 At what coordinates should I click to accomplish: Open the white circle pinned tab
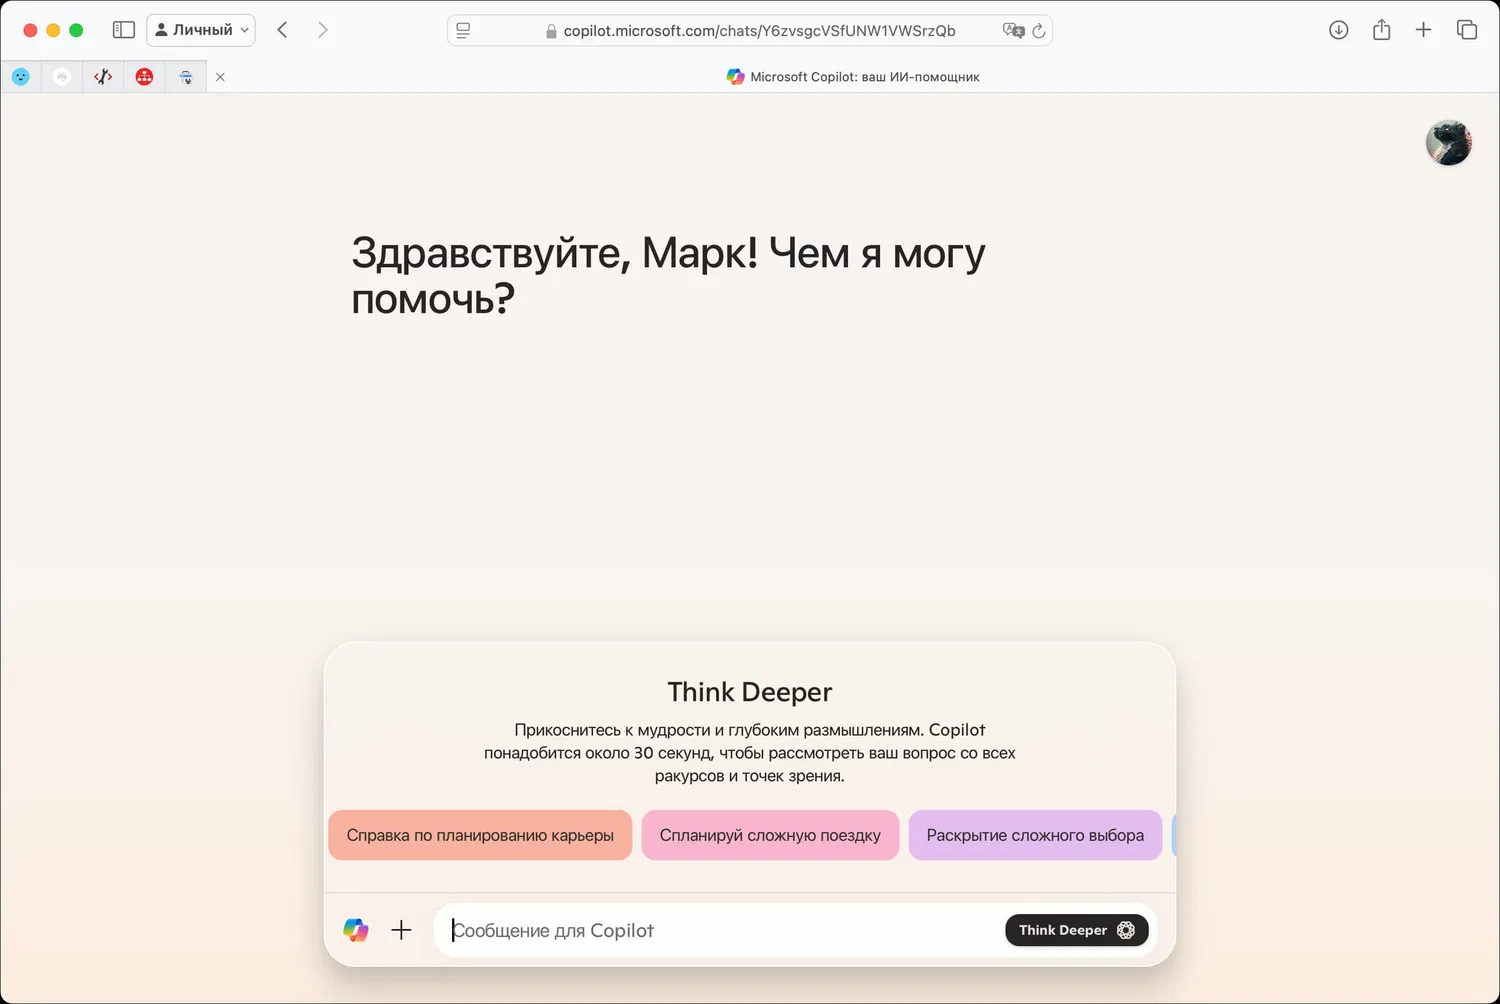point(62,77)
